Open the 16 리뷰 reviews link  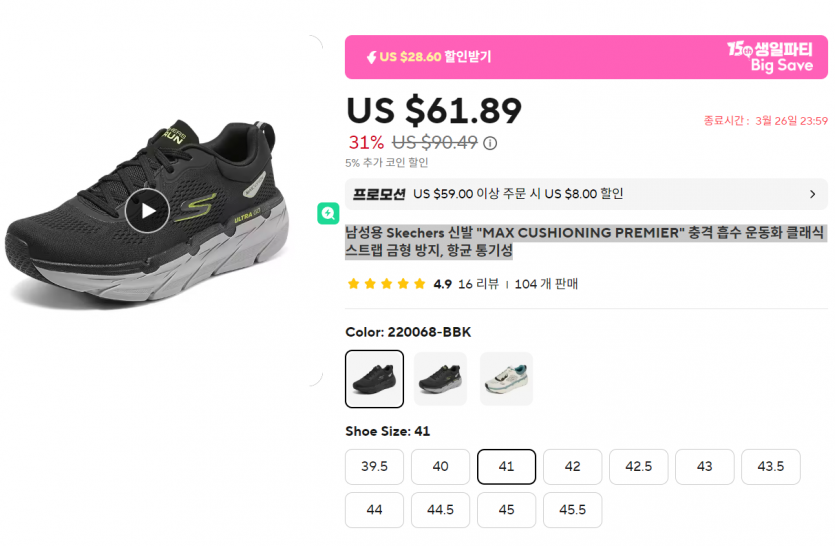pyautogui.click(x=478, y=284)
